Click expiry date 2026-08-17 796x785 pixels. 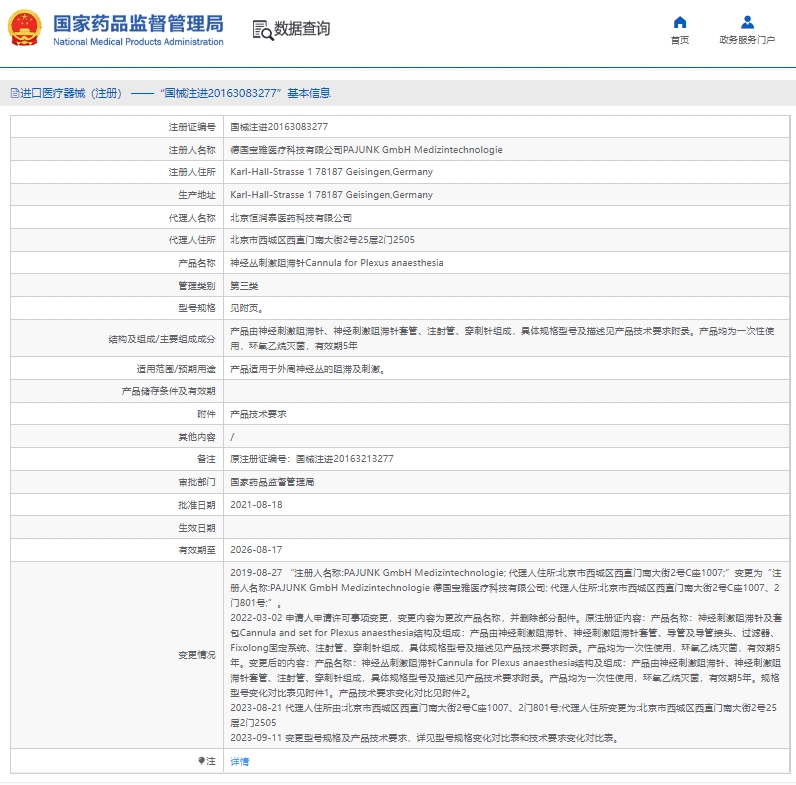256,550
